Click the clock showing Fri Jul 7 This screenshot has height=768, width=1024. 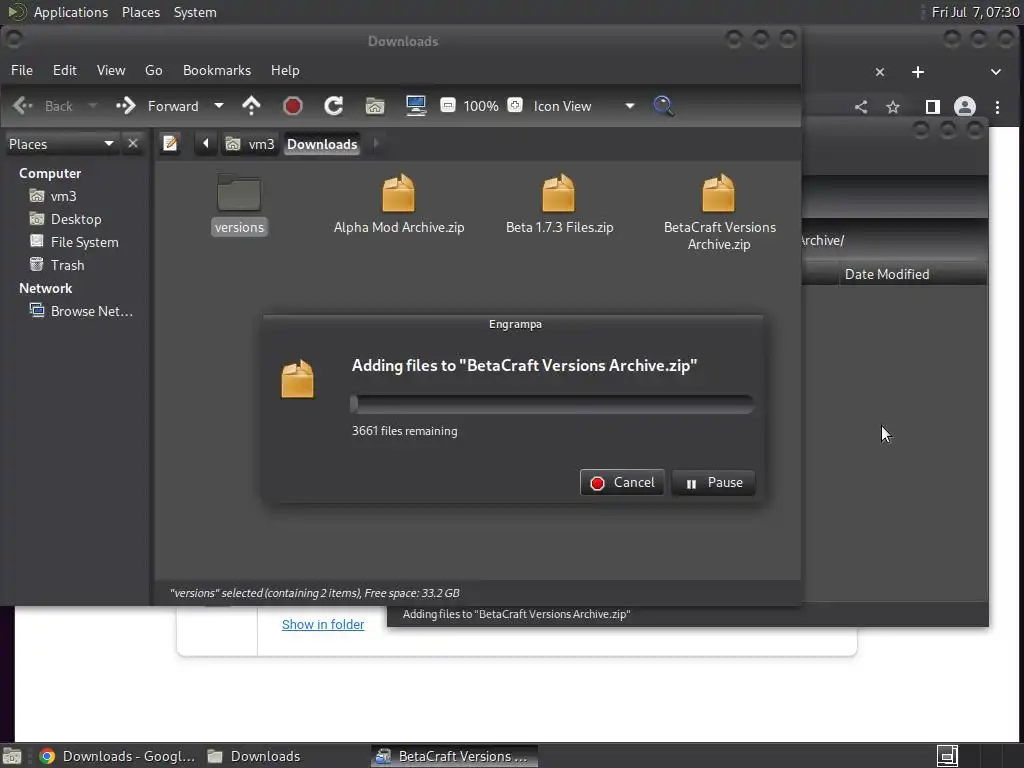point(975,12)
